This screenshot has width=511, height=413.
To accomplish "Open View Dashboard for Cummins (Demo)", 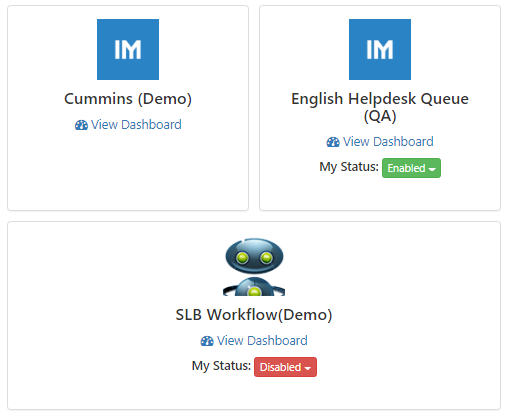I will coord(128,125).
